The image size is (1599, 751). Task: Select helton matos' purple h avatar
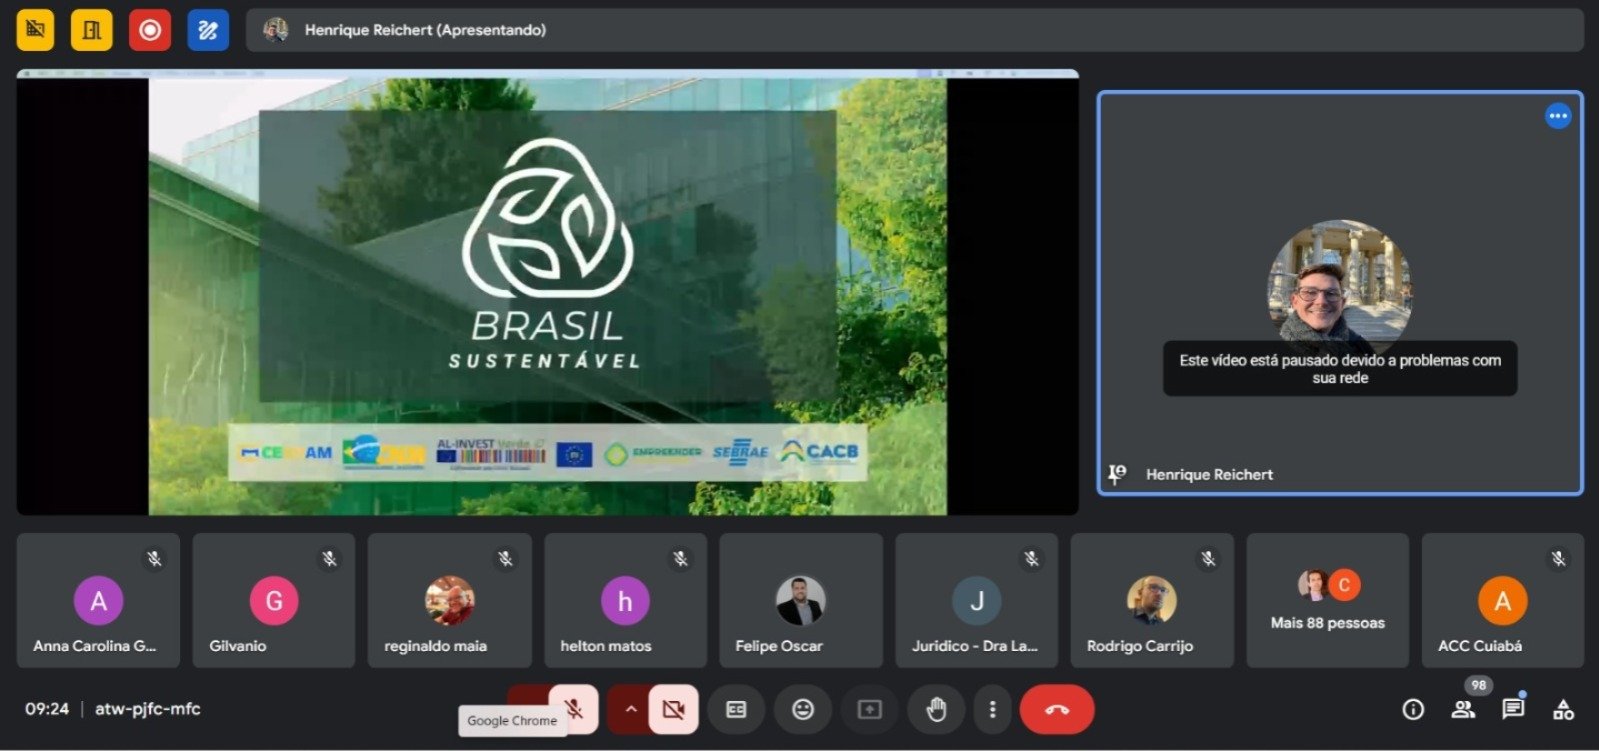coord(625,601)
